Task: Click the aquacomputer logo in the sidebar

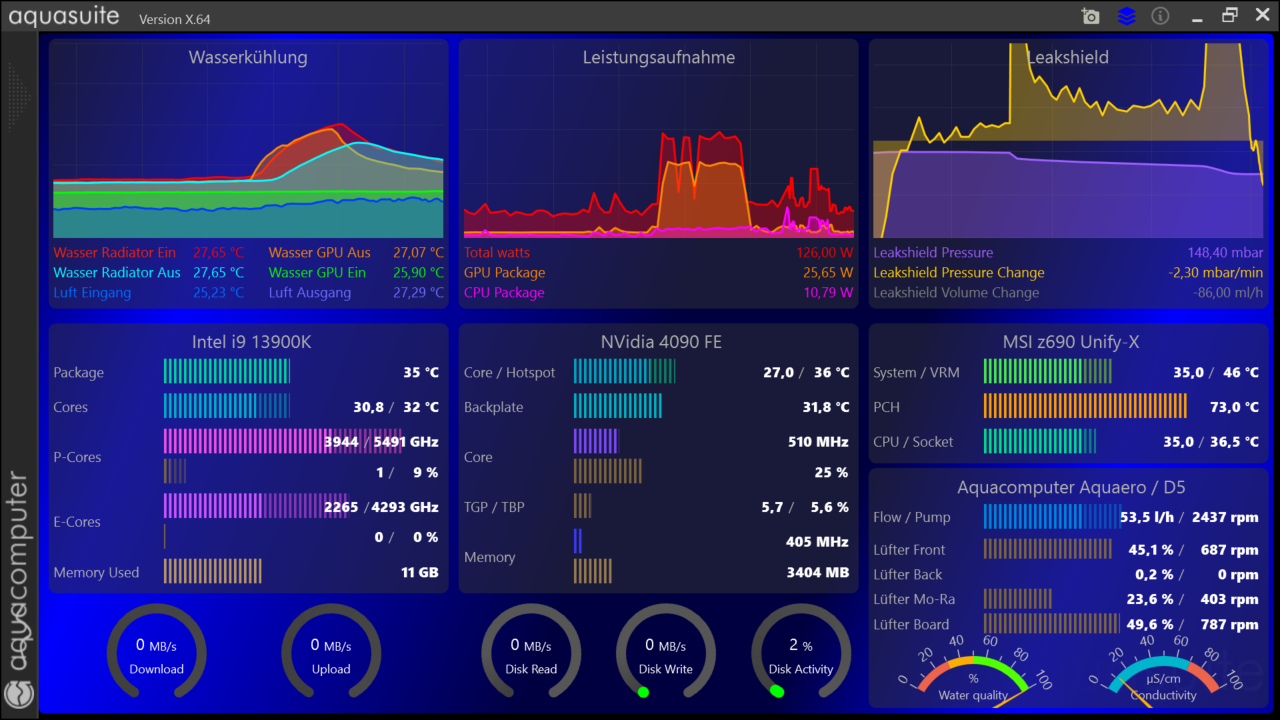Action: [x=18, y=693]
